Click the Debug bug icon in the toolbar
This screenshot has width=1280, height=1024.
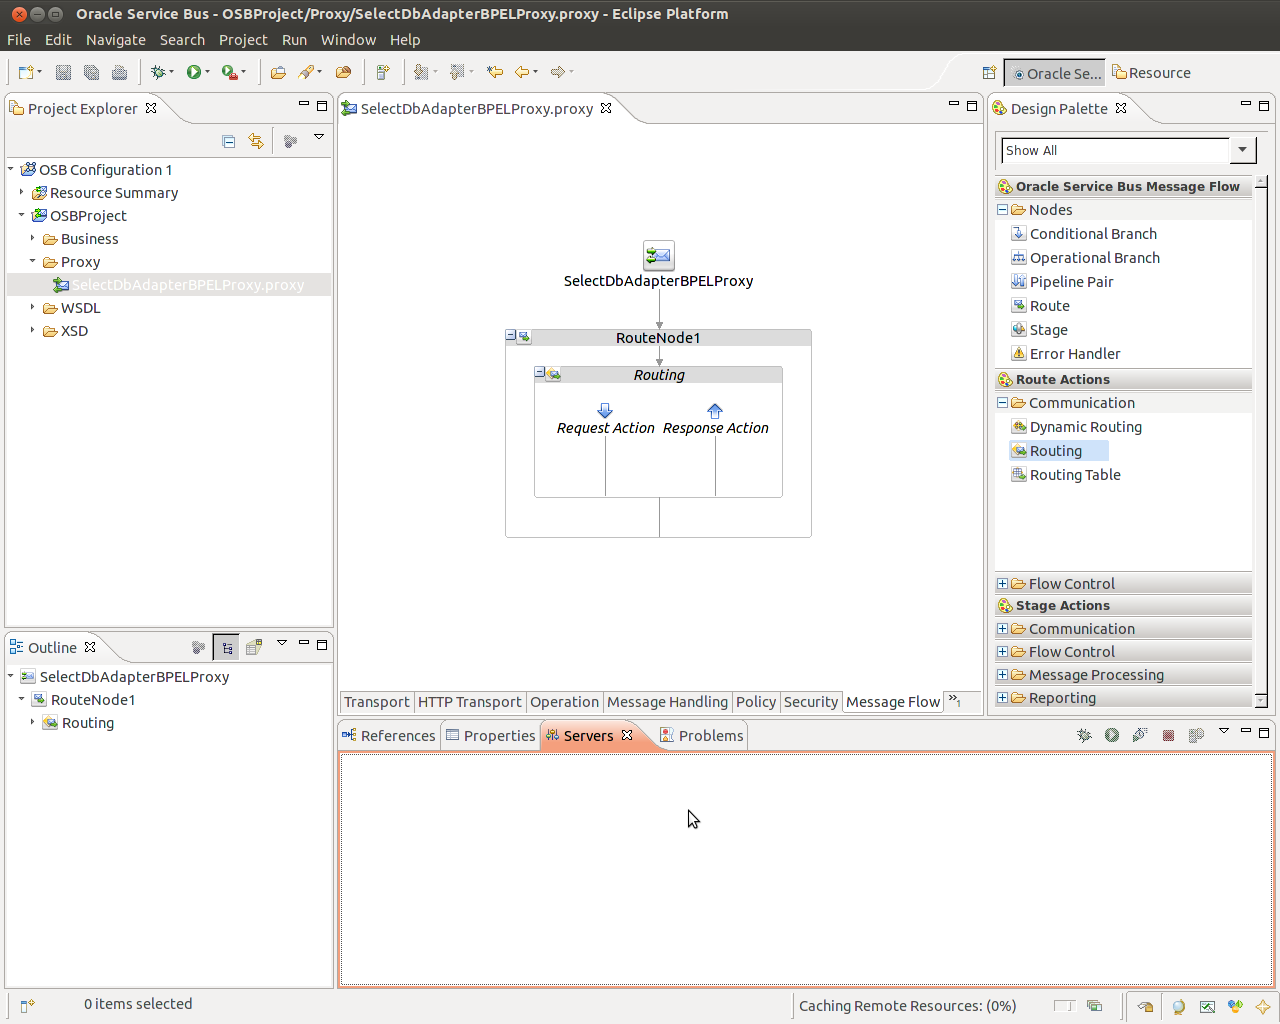click(x=157, y=72)
